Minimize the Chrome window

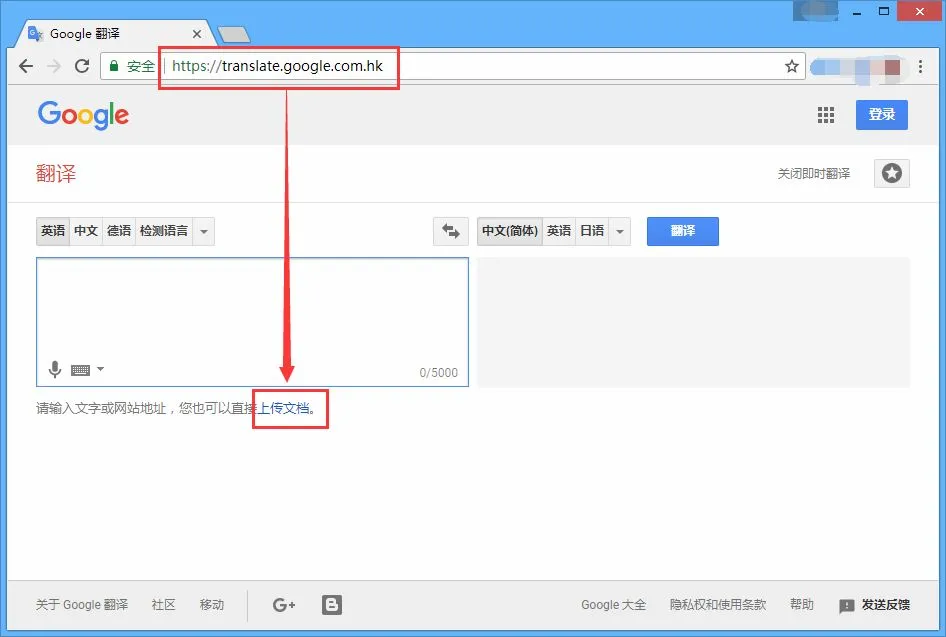tap(856, 12)
